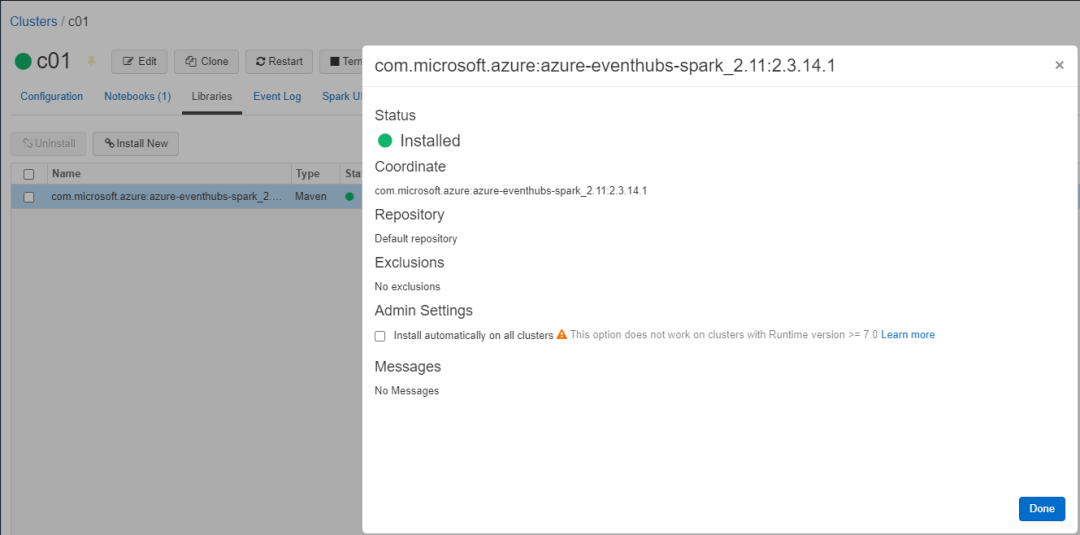Click the Done button in dialog
Image resolution: width=1080 pixels, height=535 pixels.
pos(1041,509)
